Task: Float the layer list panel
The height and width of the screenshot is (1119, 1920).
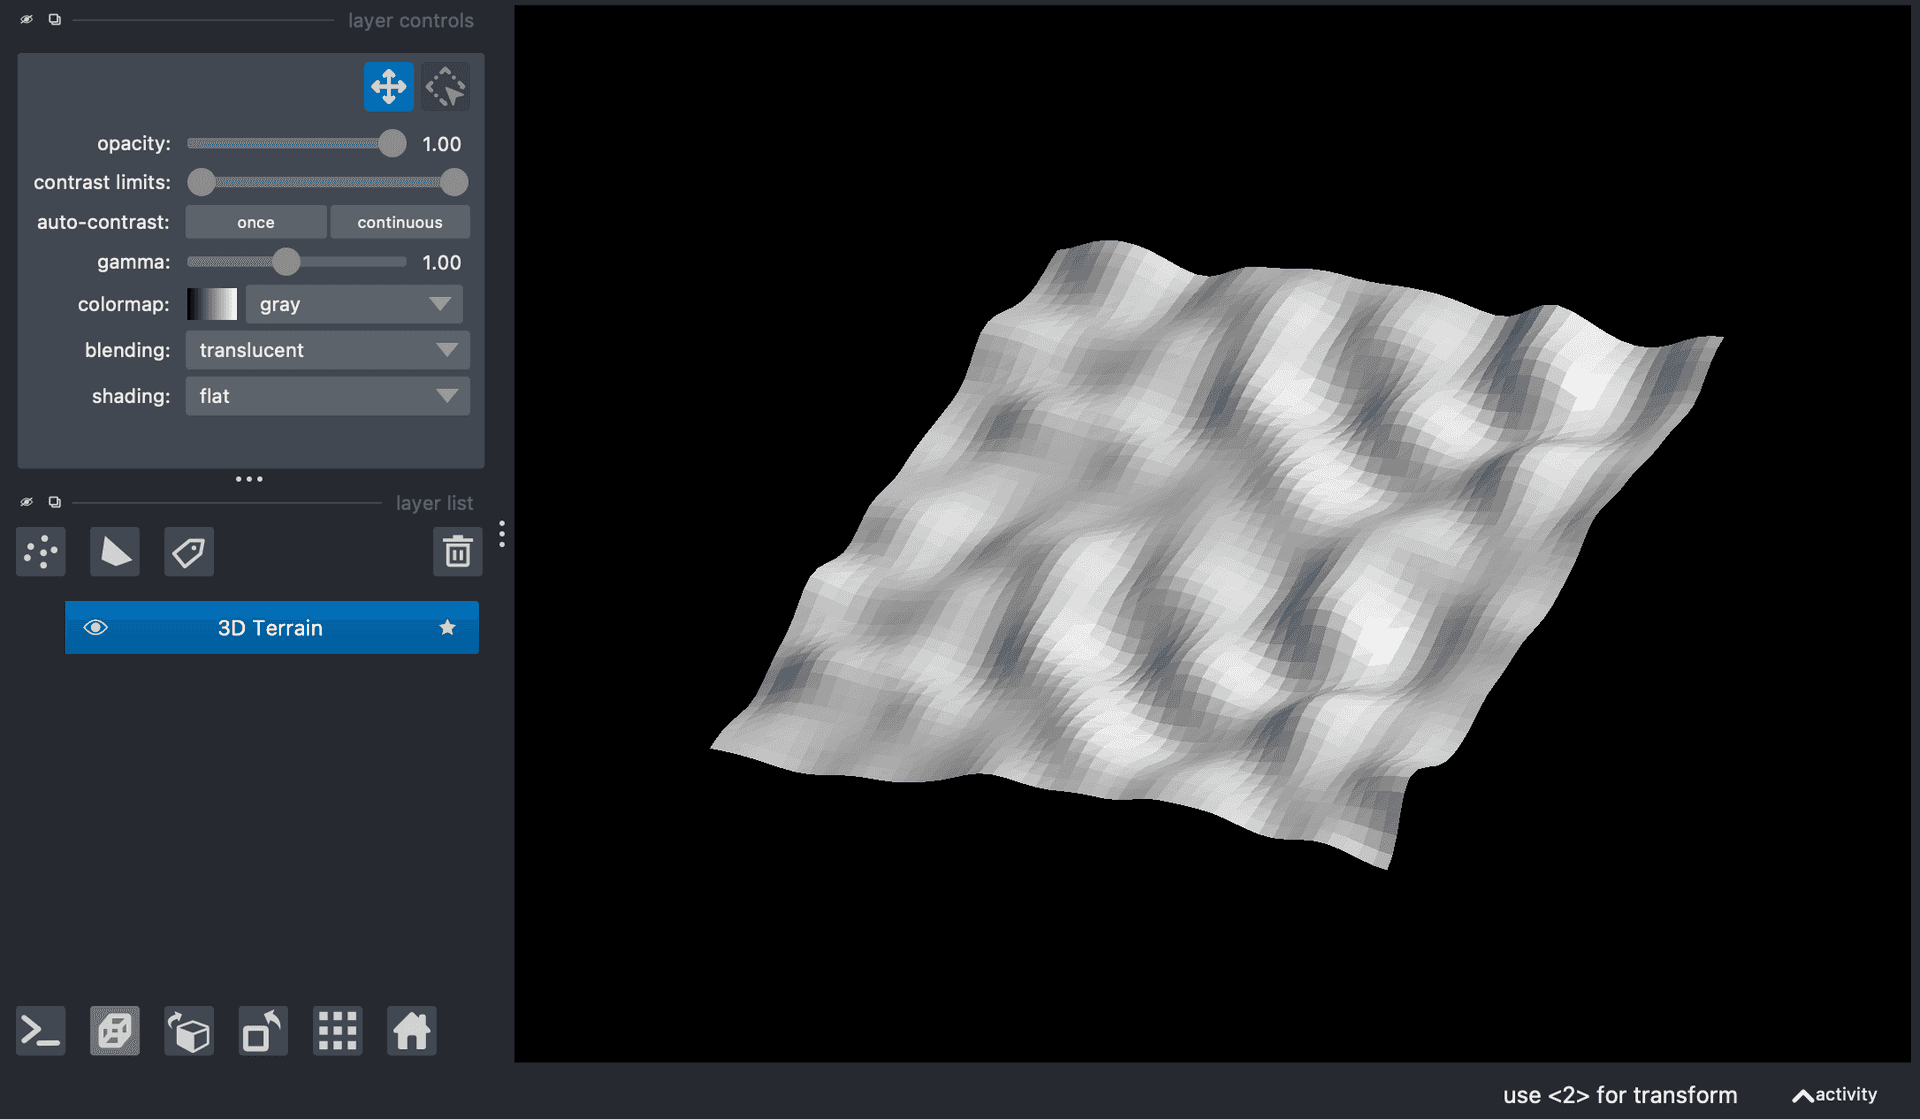Action: [x=55, y=502]
